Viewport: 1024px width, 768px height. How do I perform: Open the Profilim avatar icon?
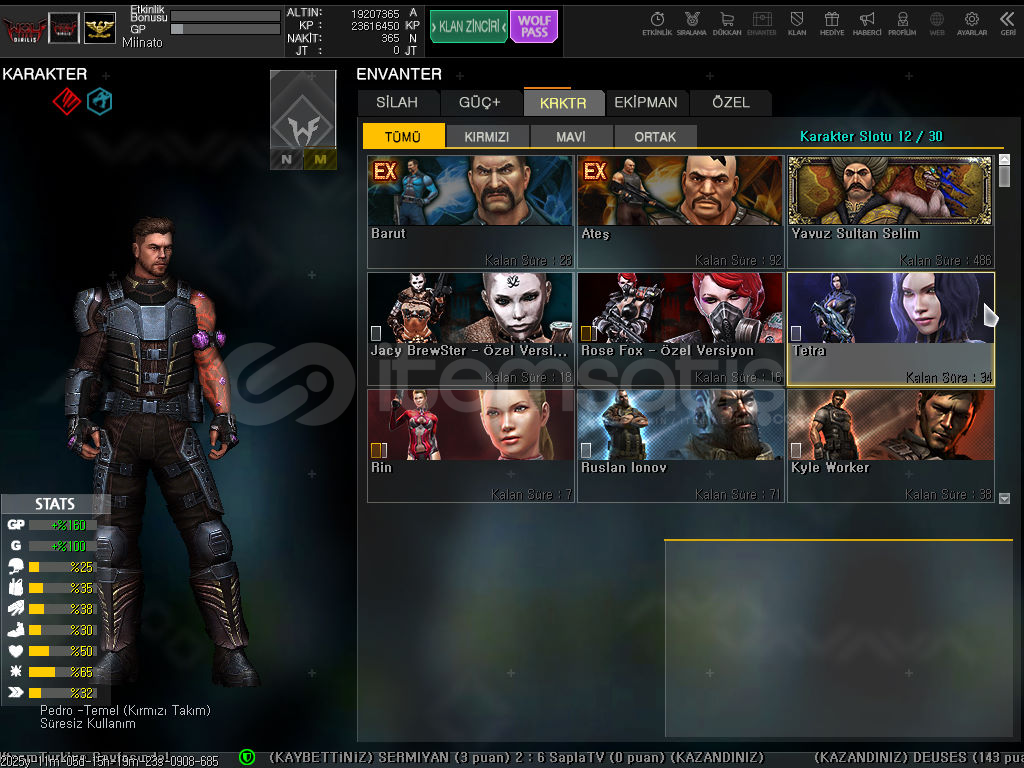tap(902, 23)
